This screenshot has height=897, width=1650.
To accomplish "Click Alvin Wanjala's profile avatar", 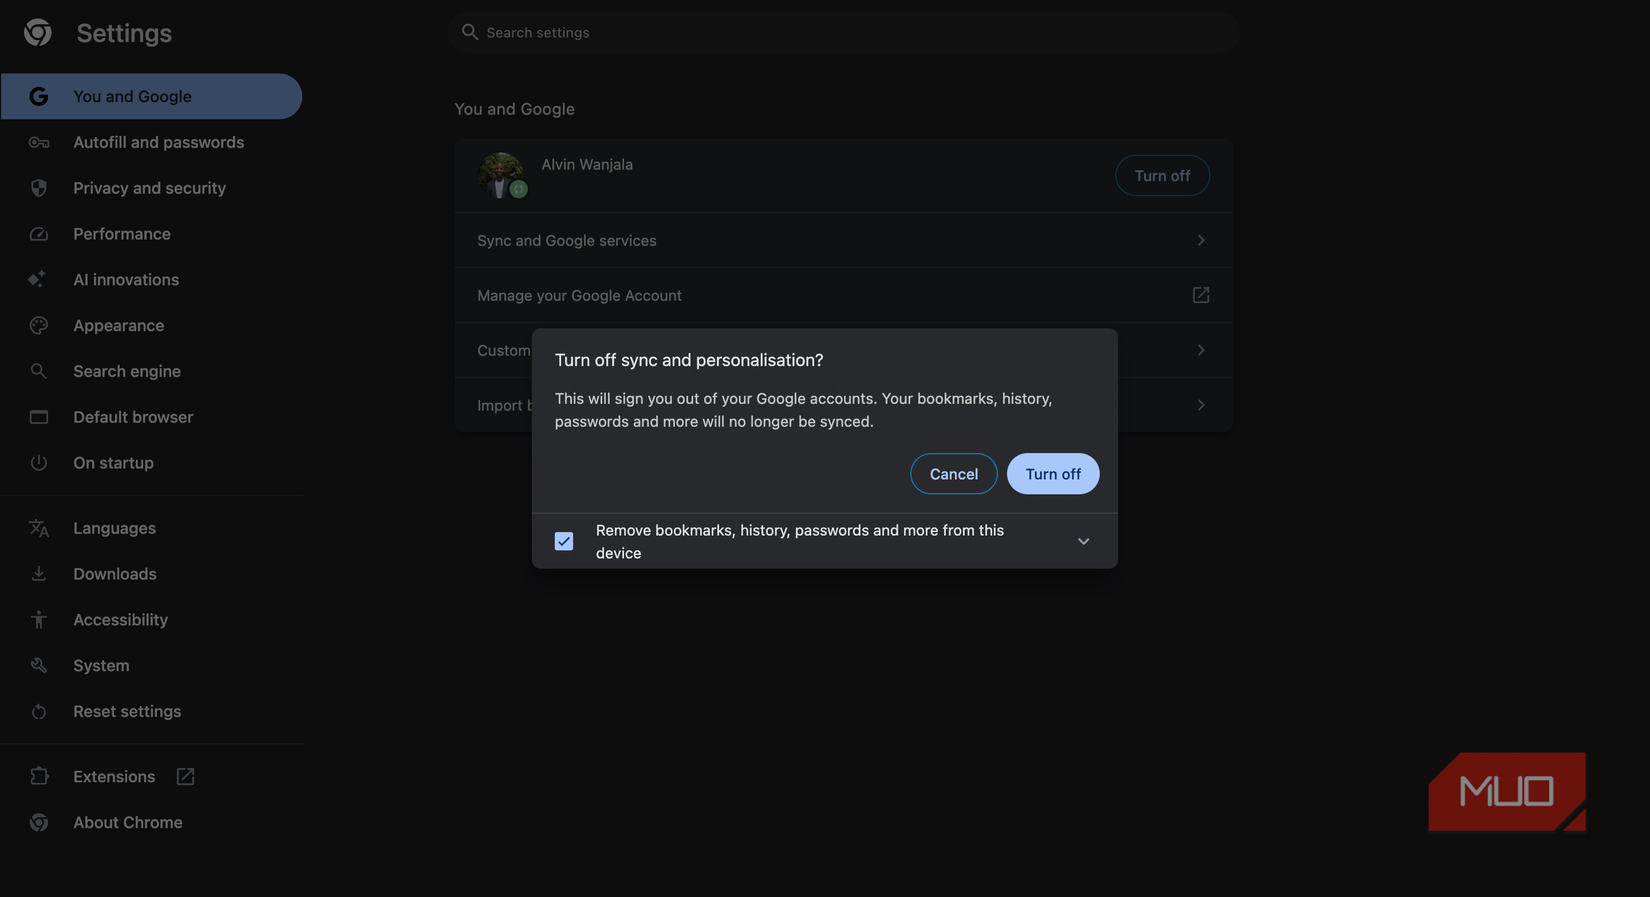I will pyautogui.click(x=501, y=175).
